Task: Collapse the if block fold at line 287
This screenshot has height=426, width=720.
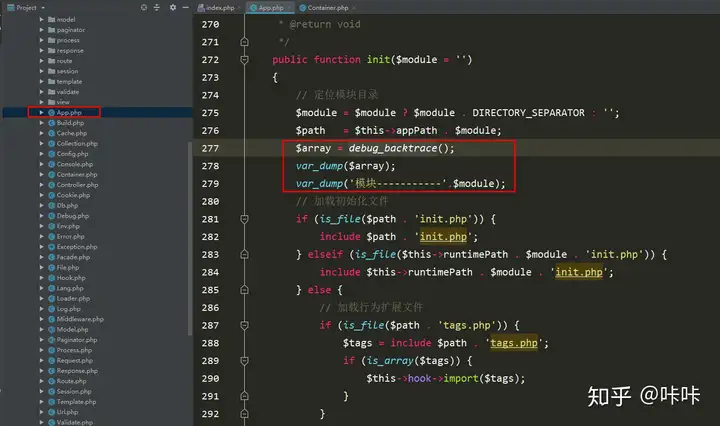Action: 244,325
